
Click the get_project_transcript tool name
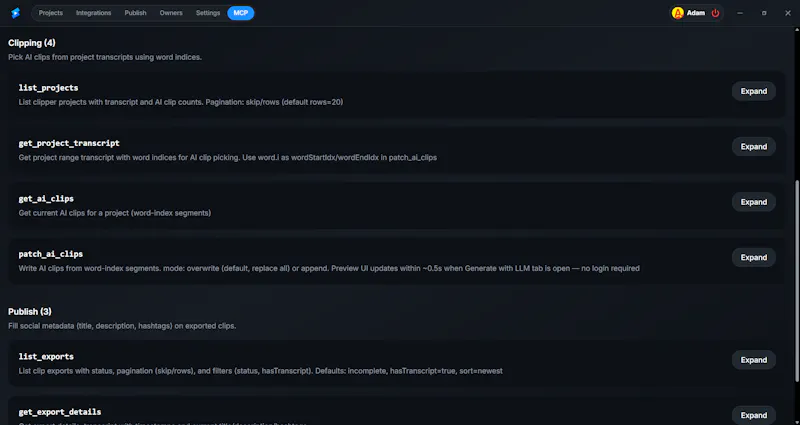coord(69,143)
